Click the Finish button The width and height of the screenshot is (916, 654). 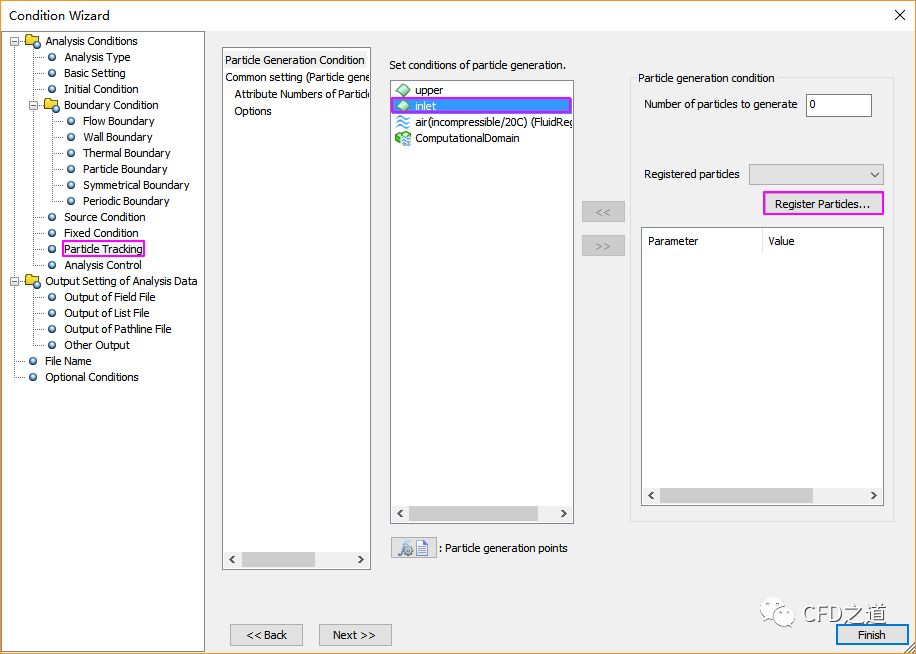pos(872,635)
